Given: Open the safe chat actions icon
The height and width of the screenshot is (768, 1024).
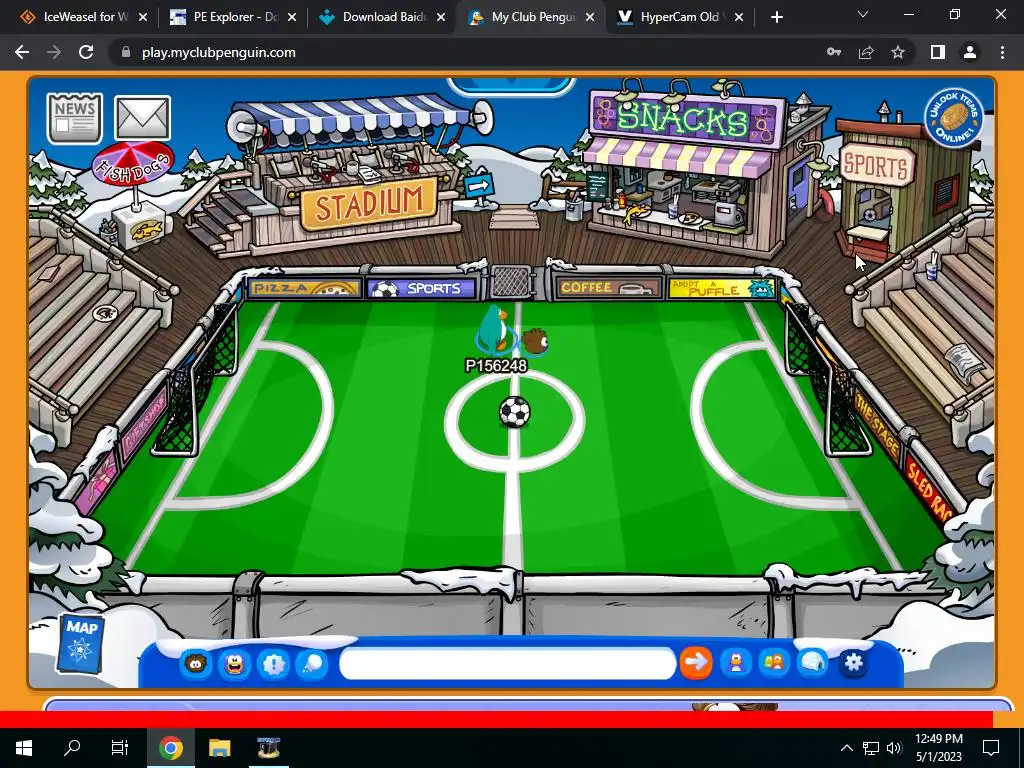Looking at the screenshot, I should pos(274,664).
